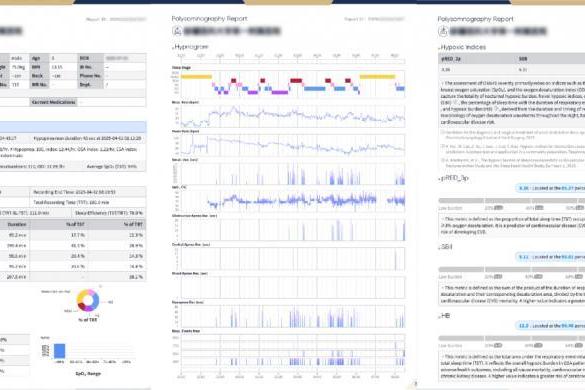This screenshot has width=585, height=390.
Task: Click the 'SpO2 Range' chart label
Action: point(88,373)
